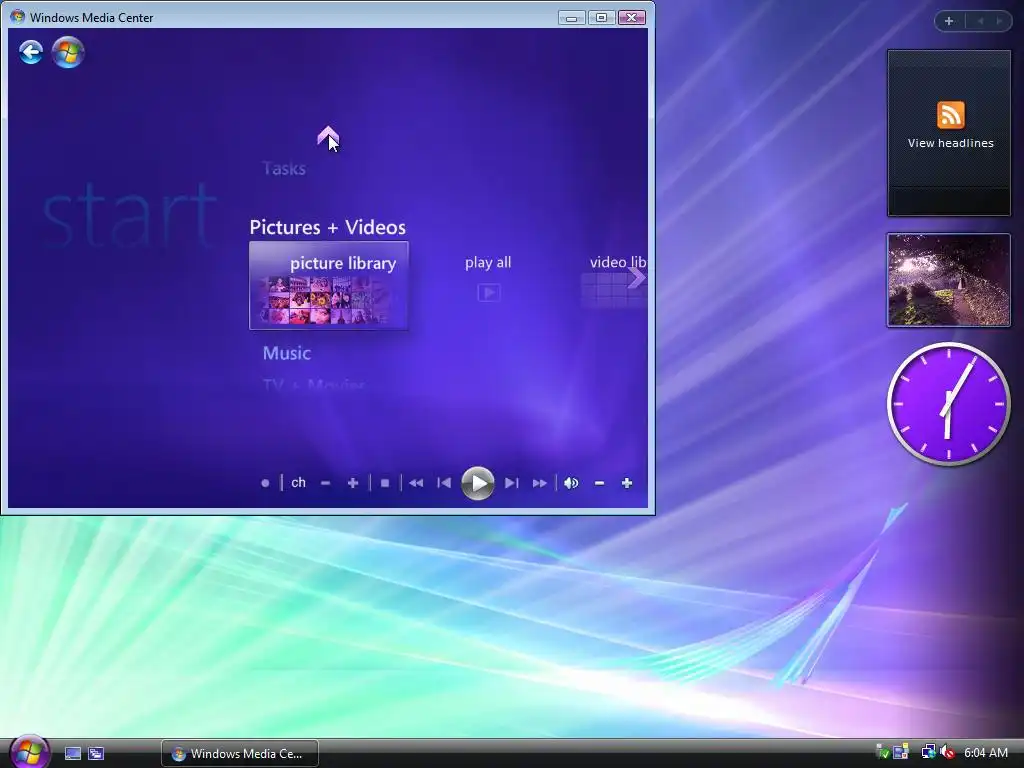Click the Media Center title bar icon
The image size is (1024, 768).
pos(18,17)
